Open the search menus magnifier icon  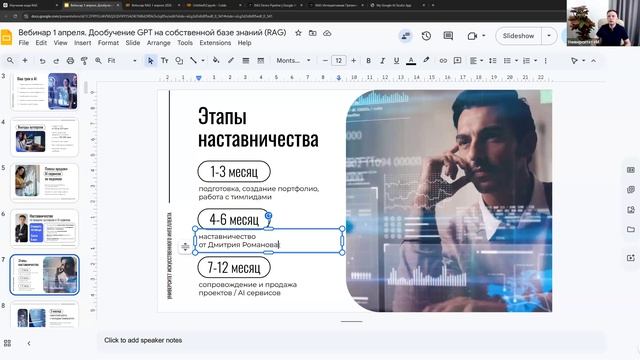click(10, 60)
